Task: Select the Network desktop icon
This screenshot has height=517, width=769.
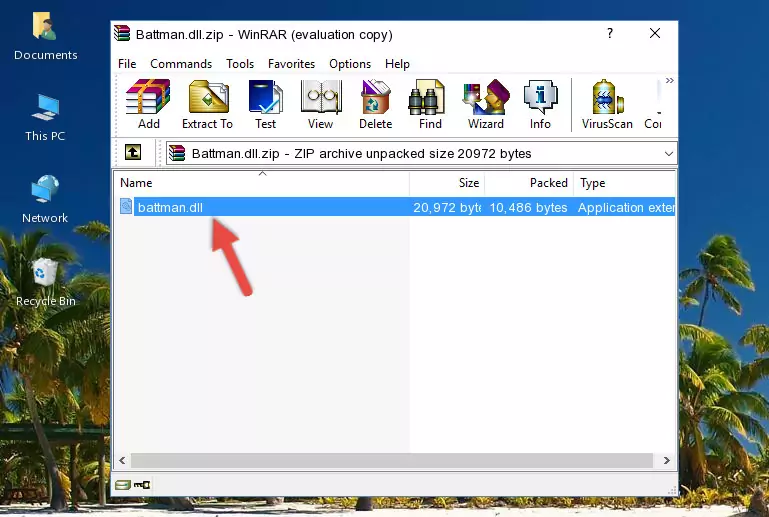Action: pyautogui.click(x=45, y=199)
